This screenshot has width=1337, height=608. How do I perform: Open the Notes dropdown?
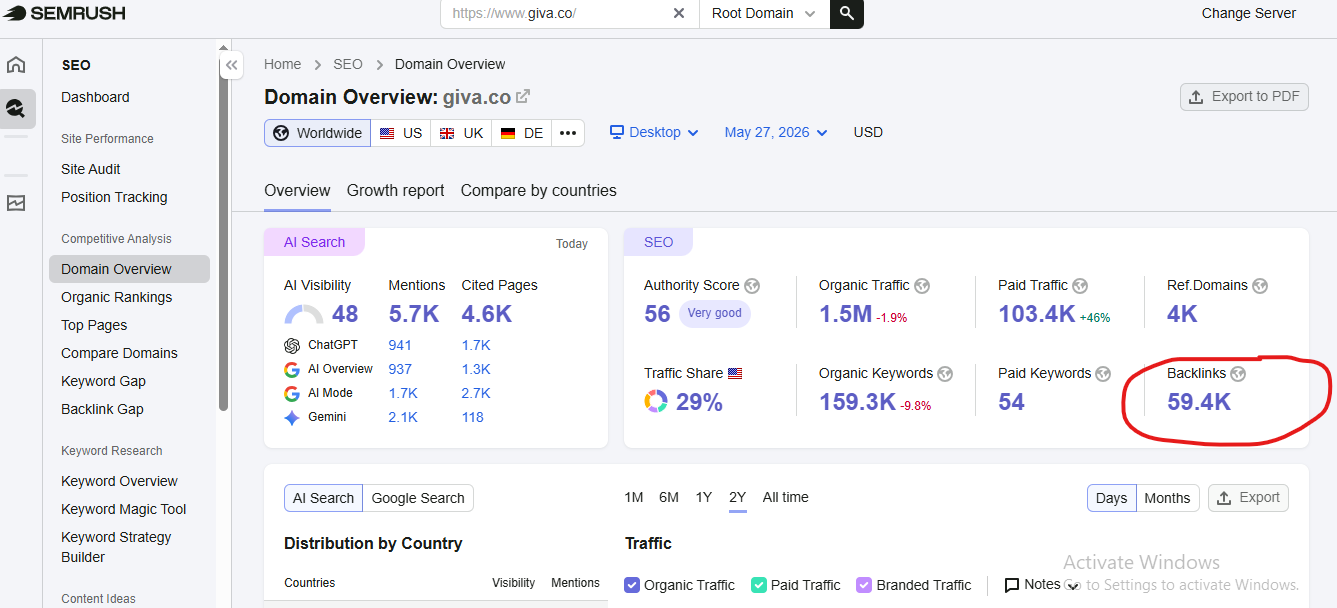click(x=1042, y=585)
